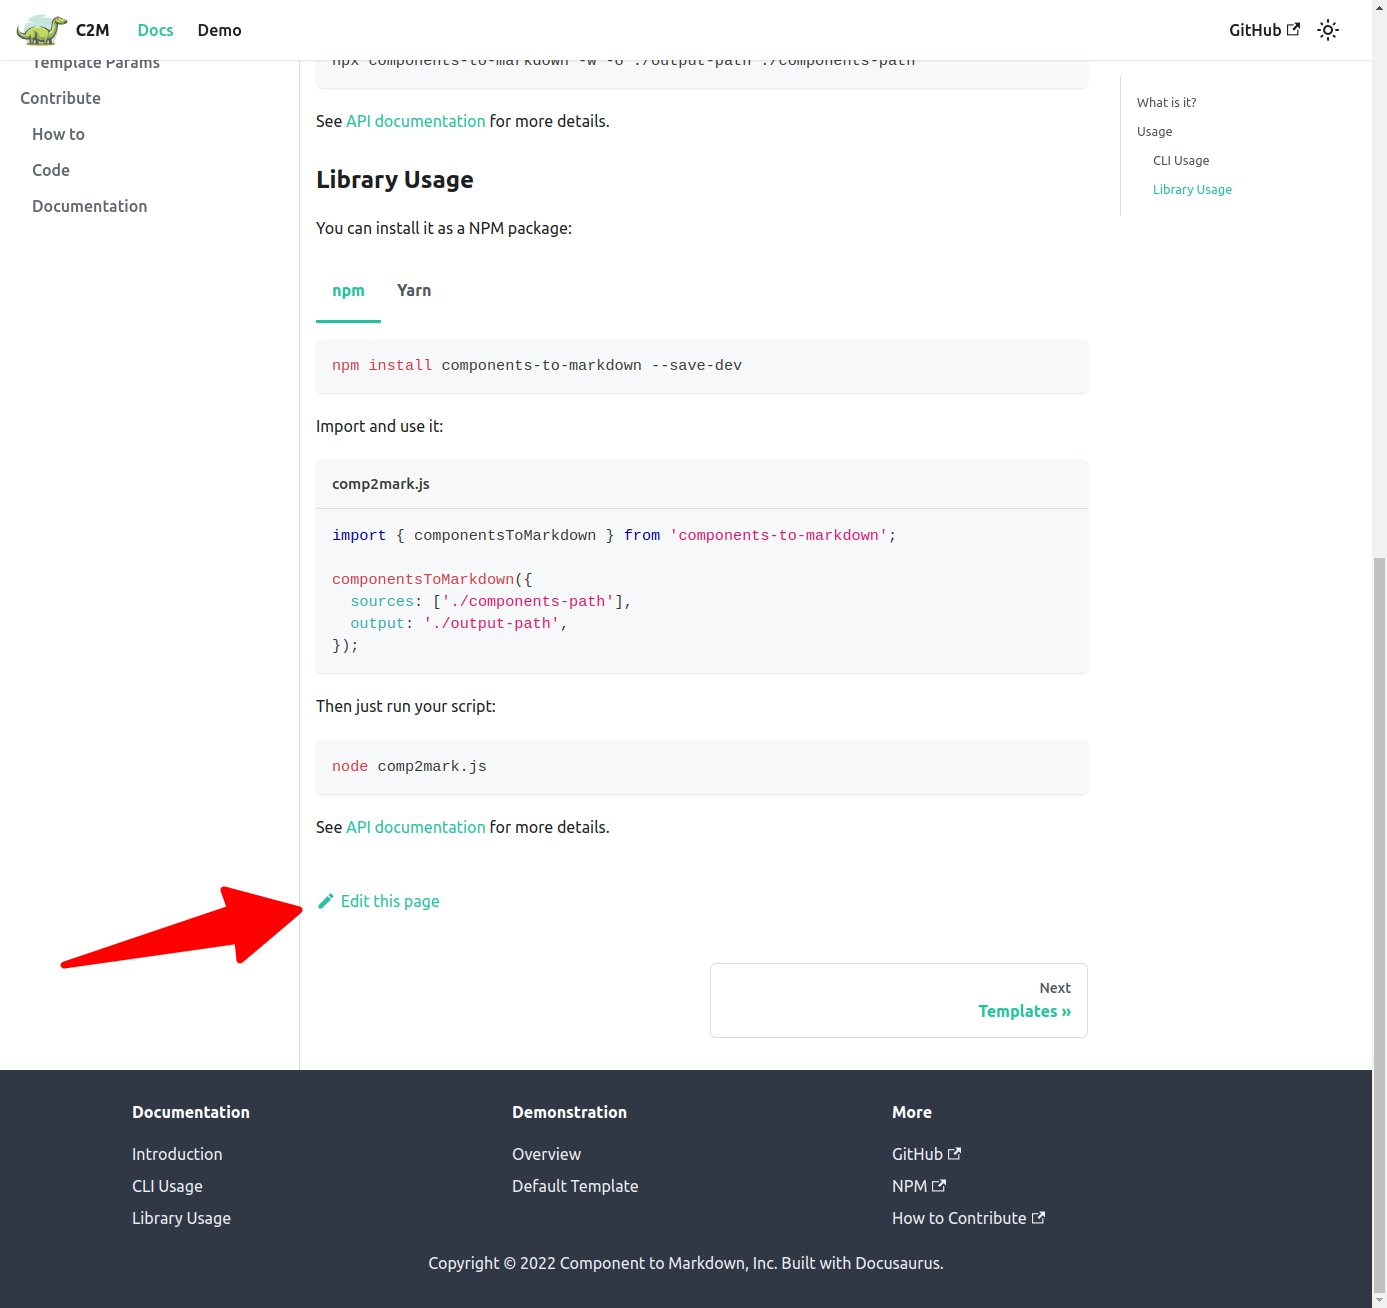This screenshot has width=1387, height=1308.
Task: Click the node comp2mark.js code block
Action: coord(702,767)
